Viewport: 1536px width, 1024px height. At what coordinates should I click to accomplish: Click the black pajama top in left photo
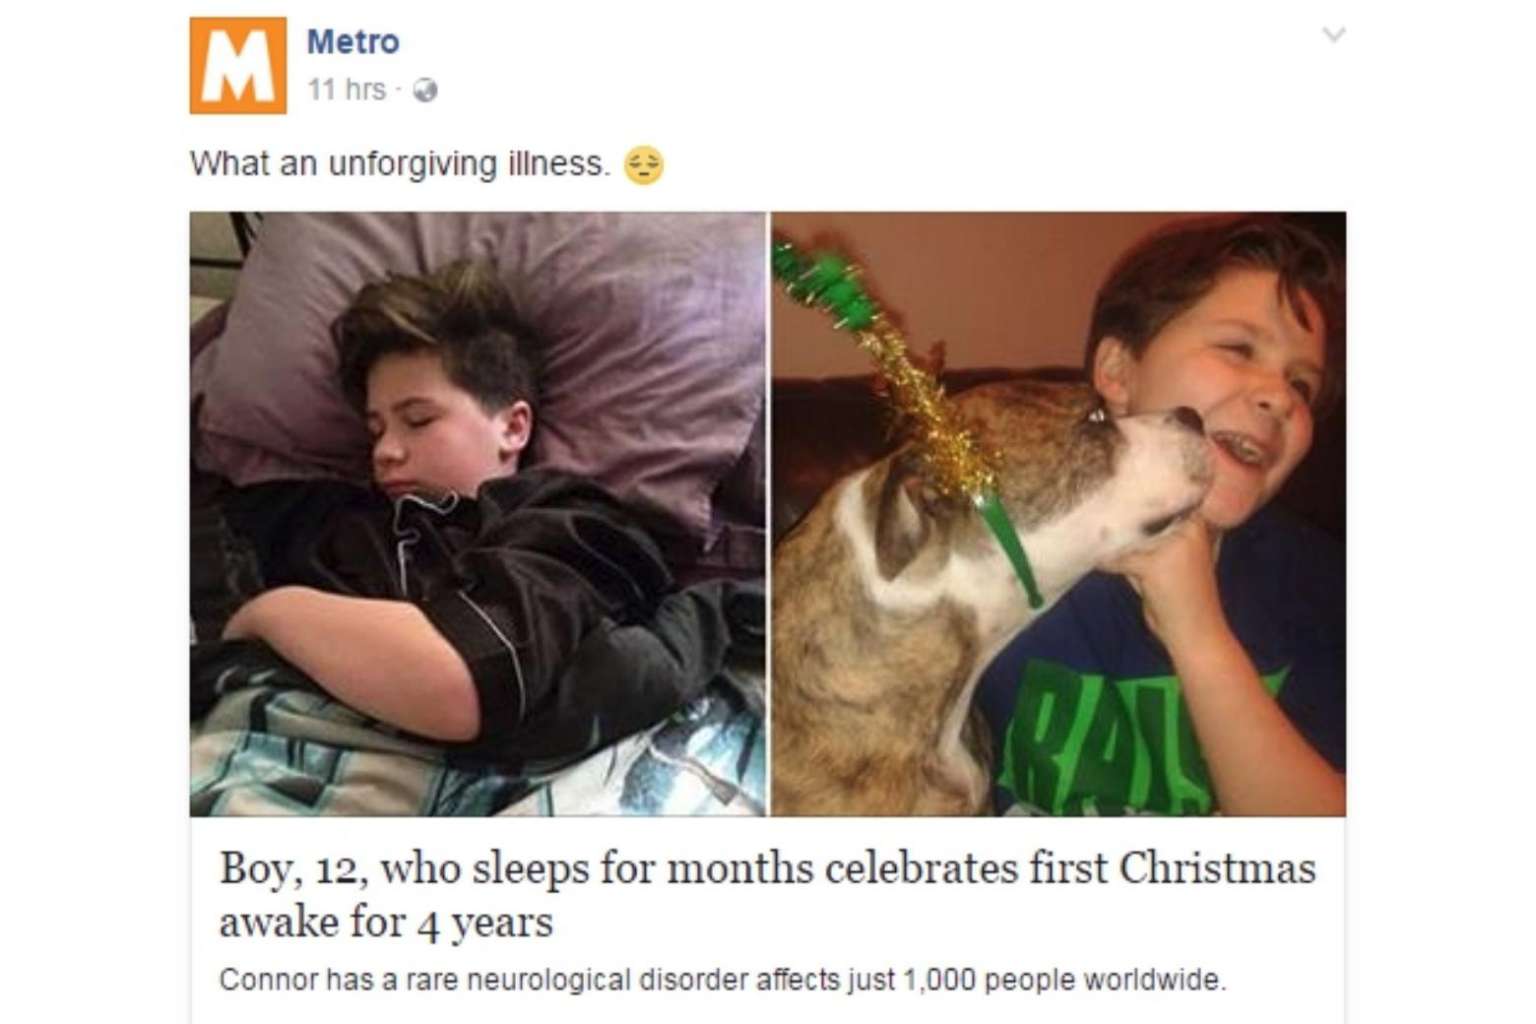[500, 600]
